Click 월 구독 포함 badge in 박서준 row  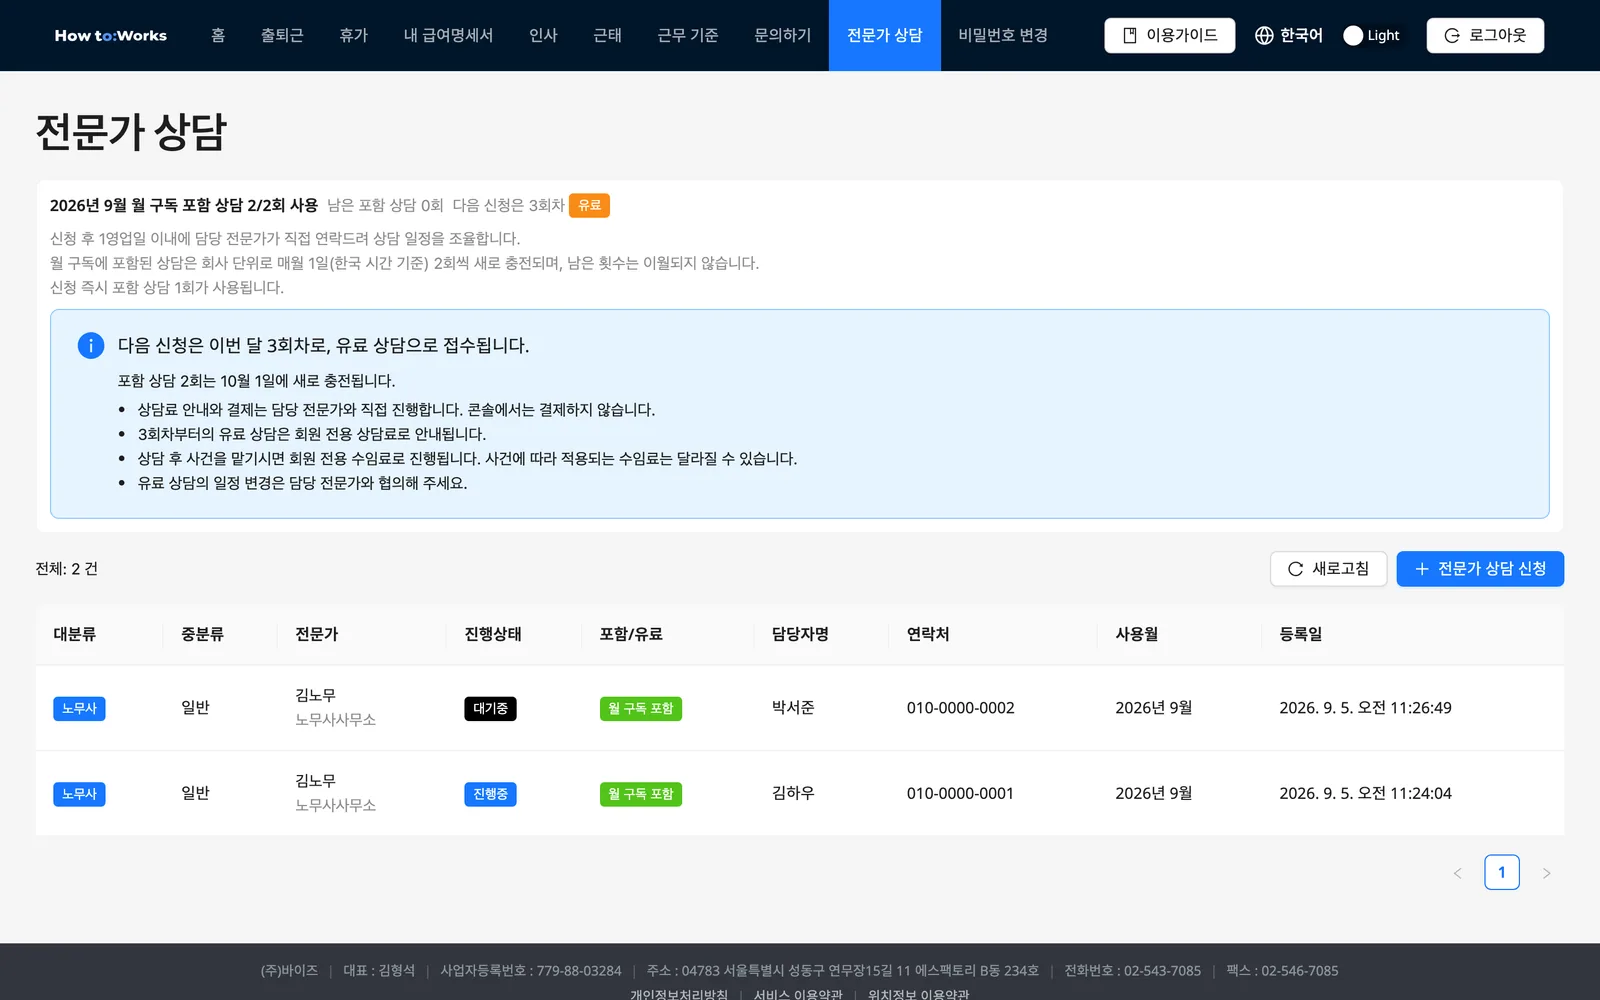pos(641,708)
